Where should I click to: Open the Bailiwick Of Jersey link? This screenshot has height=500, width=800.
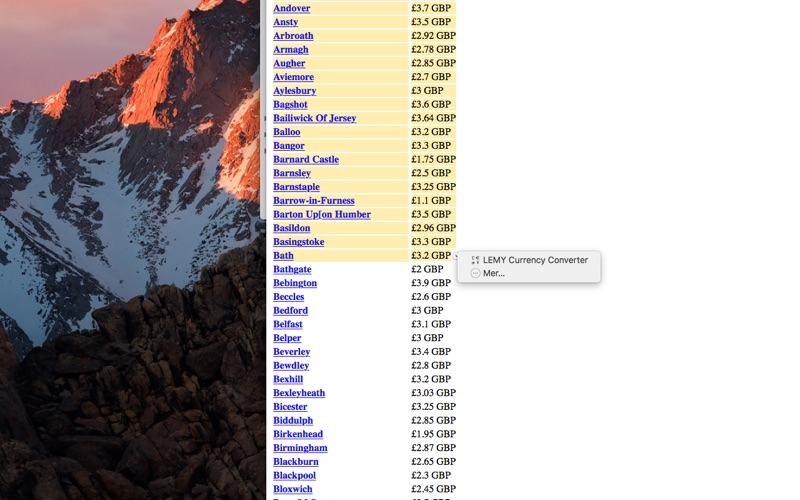(314, 118)
